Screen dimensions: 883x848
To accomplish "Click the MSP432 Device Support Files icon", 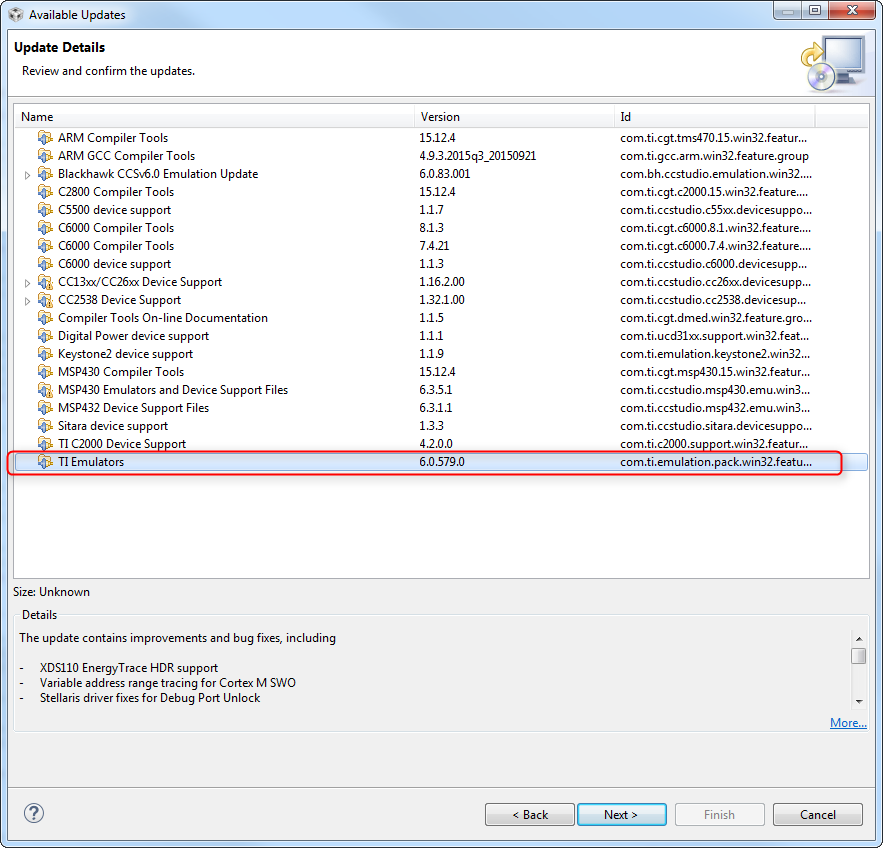I will 45,408.
